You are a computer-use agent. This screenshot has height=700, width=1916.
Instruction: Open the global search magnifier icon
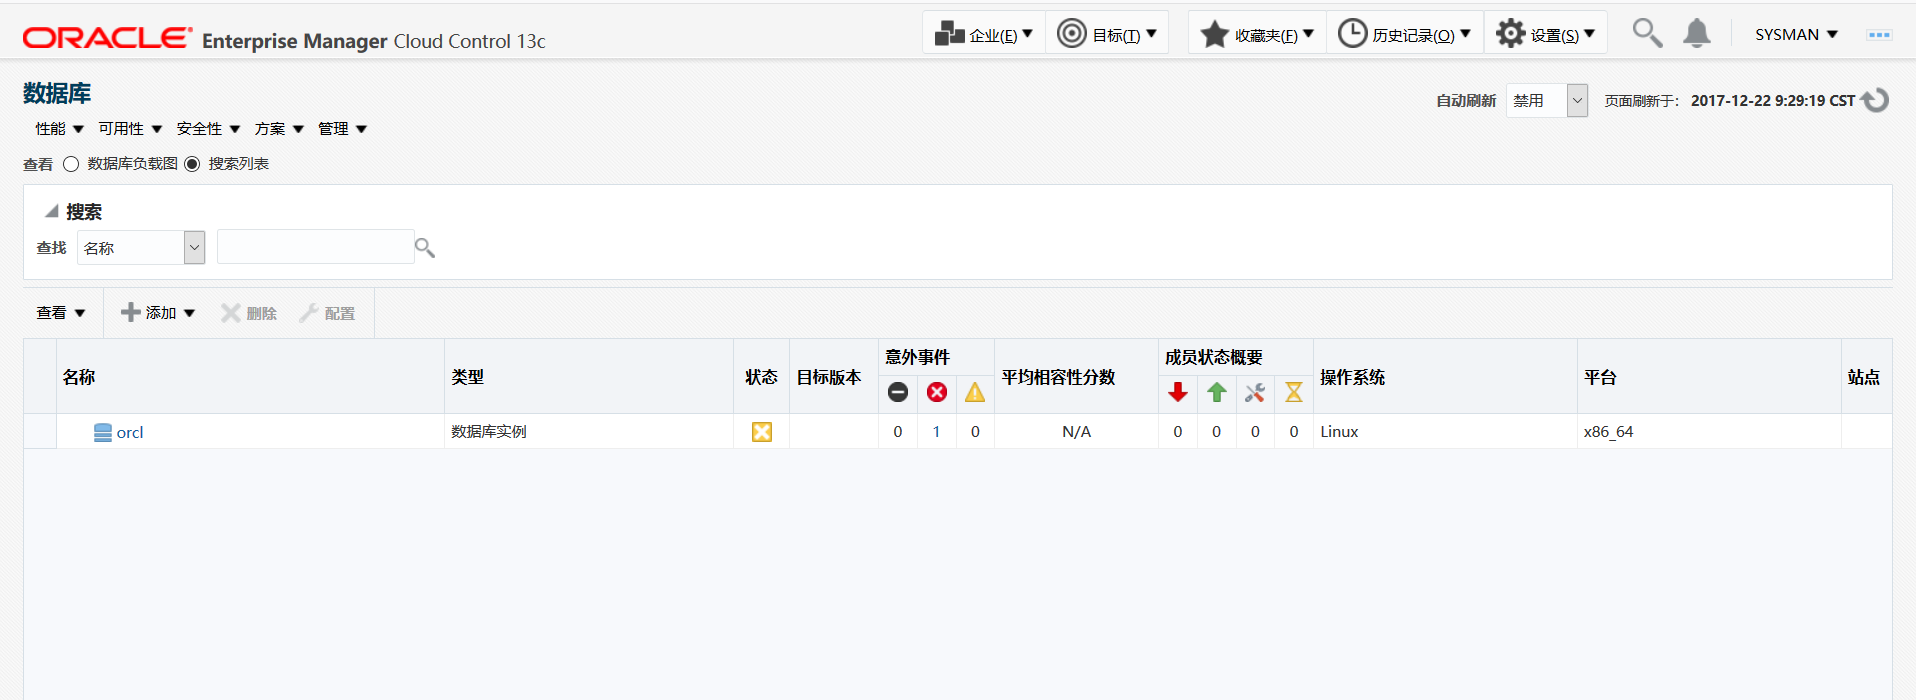coord(1647,34)
